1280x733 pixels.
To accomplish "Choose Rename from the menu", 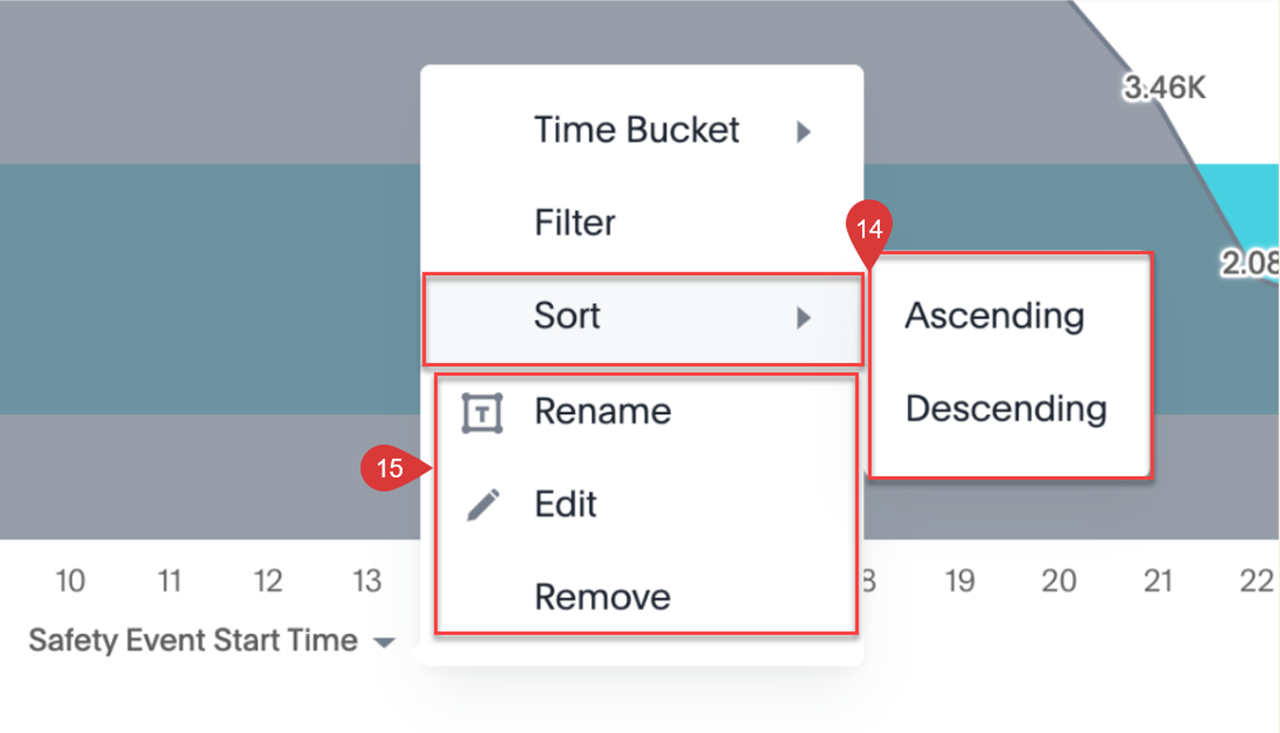I will 602,412.
